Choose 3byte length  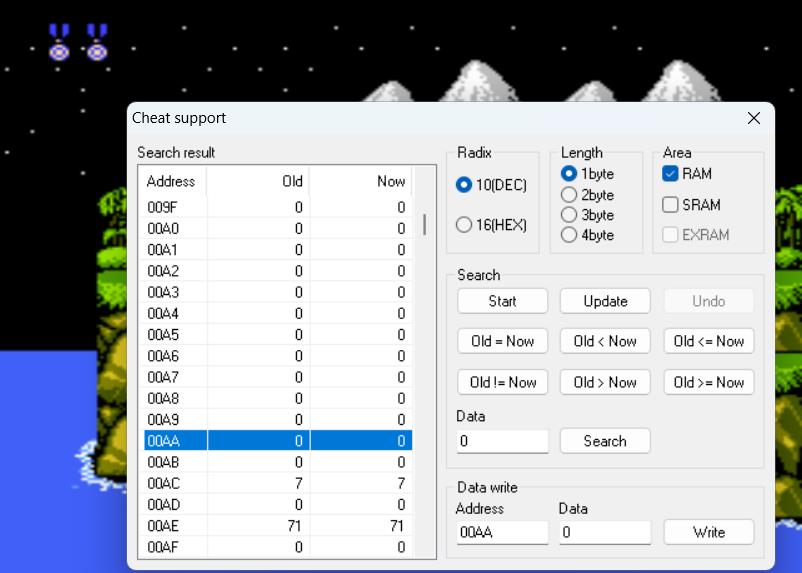587,215
